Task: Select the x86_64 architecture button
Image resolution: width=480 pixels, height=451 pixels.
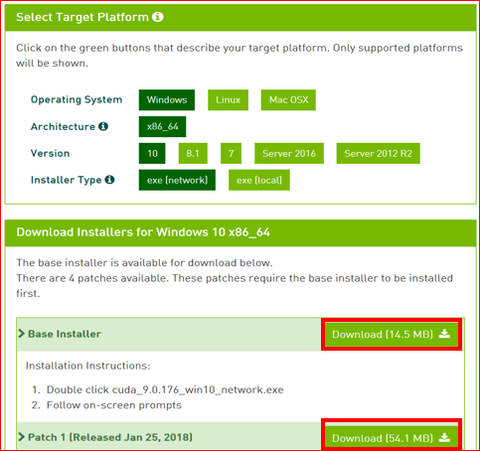Action: tap(162, 126)
